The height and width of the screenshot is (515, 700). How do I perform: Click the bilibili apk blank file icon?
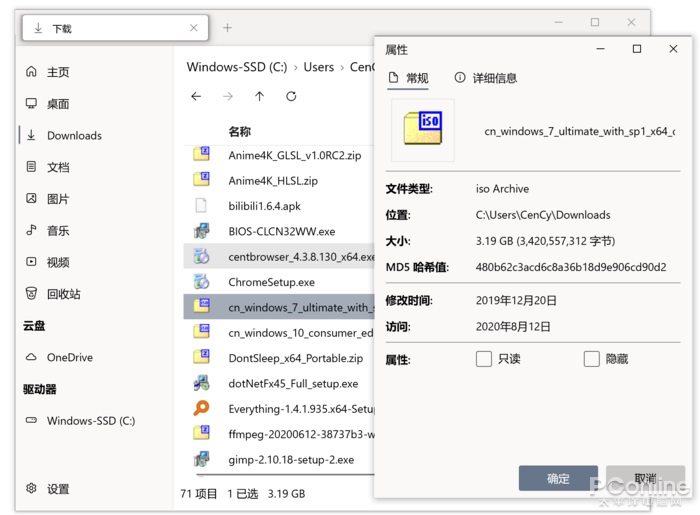click(201, 205)
